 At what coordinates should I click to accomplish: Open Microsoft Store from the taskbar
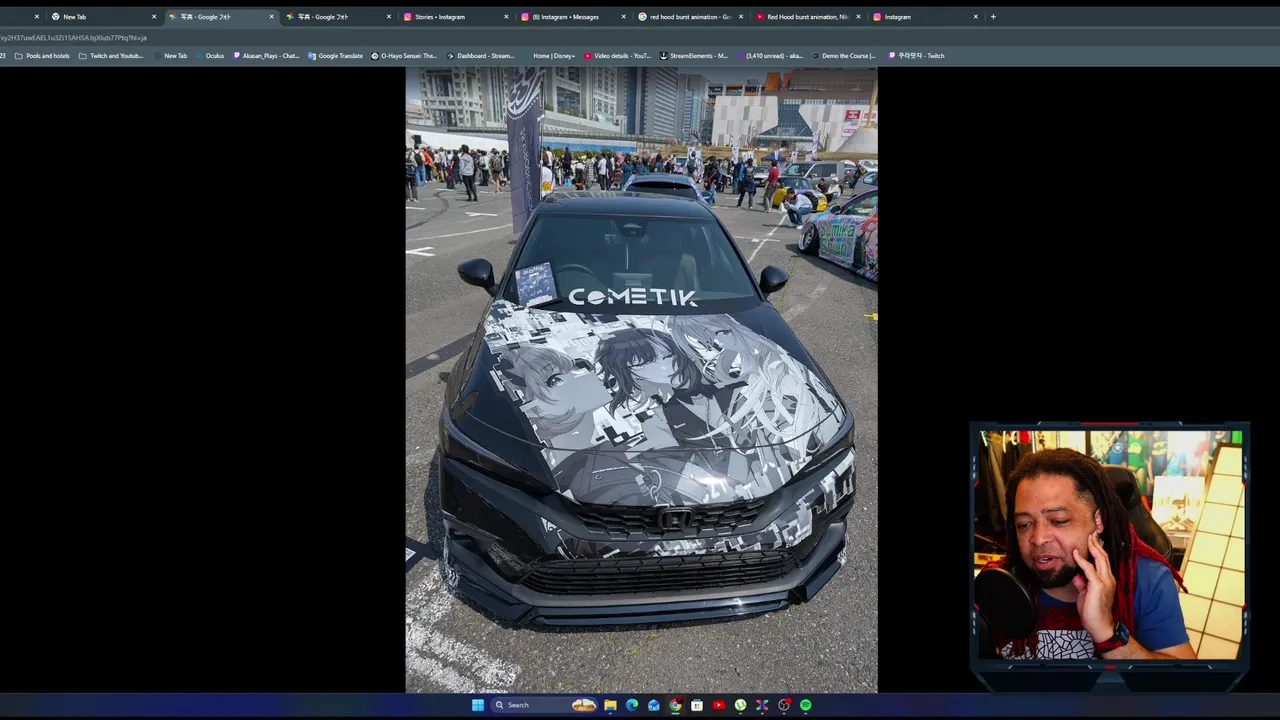pyautogui.click(x=697, y=705)
